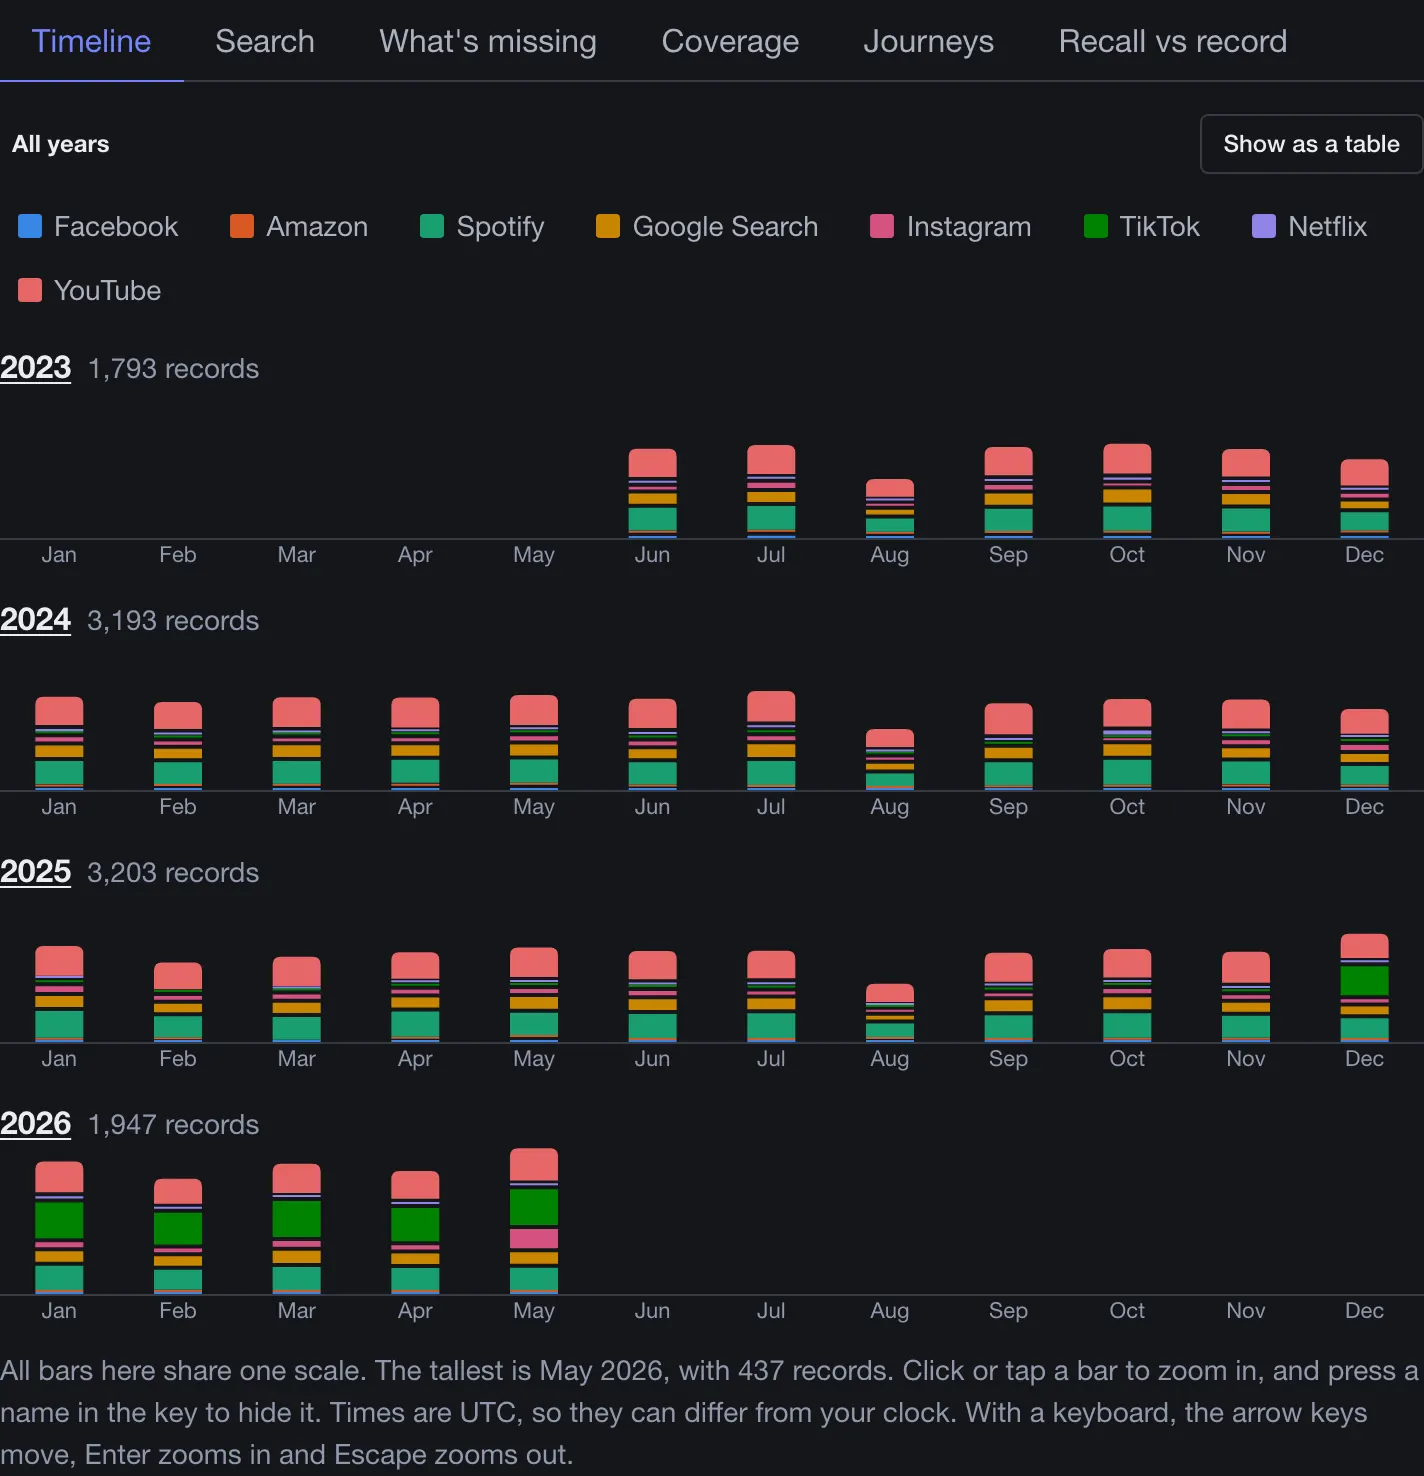Switch to Recall vs record tab

click(x=1172, y=41)
